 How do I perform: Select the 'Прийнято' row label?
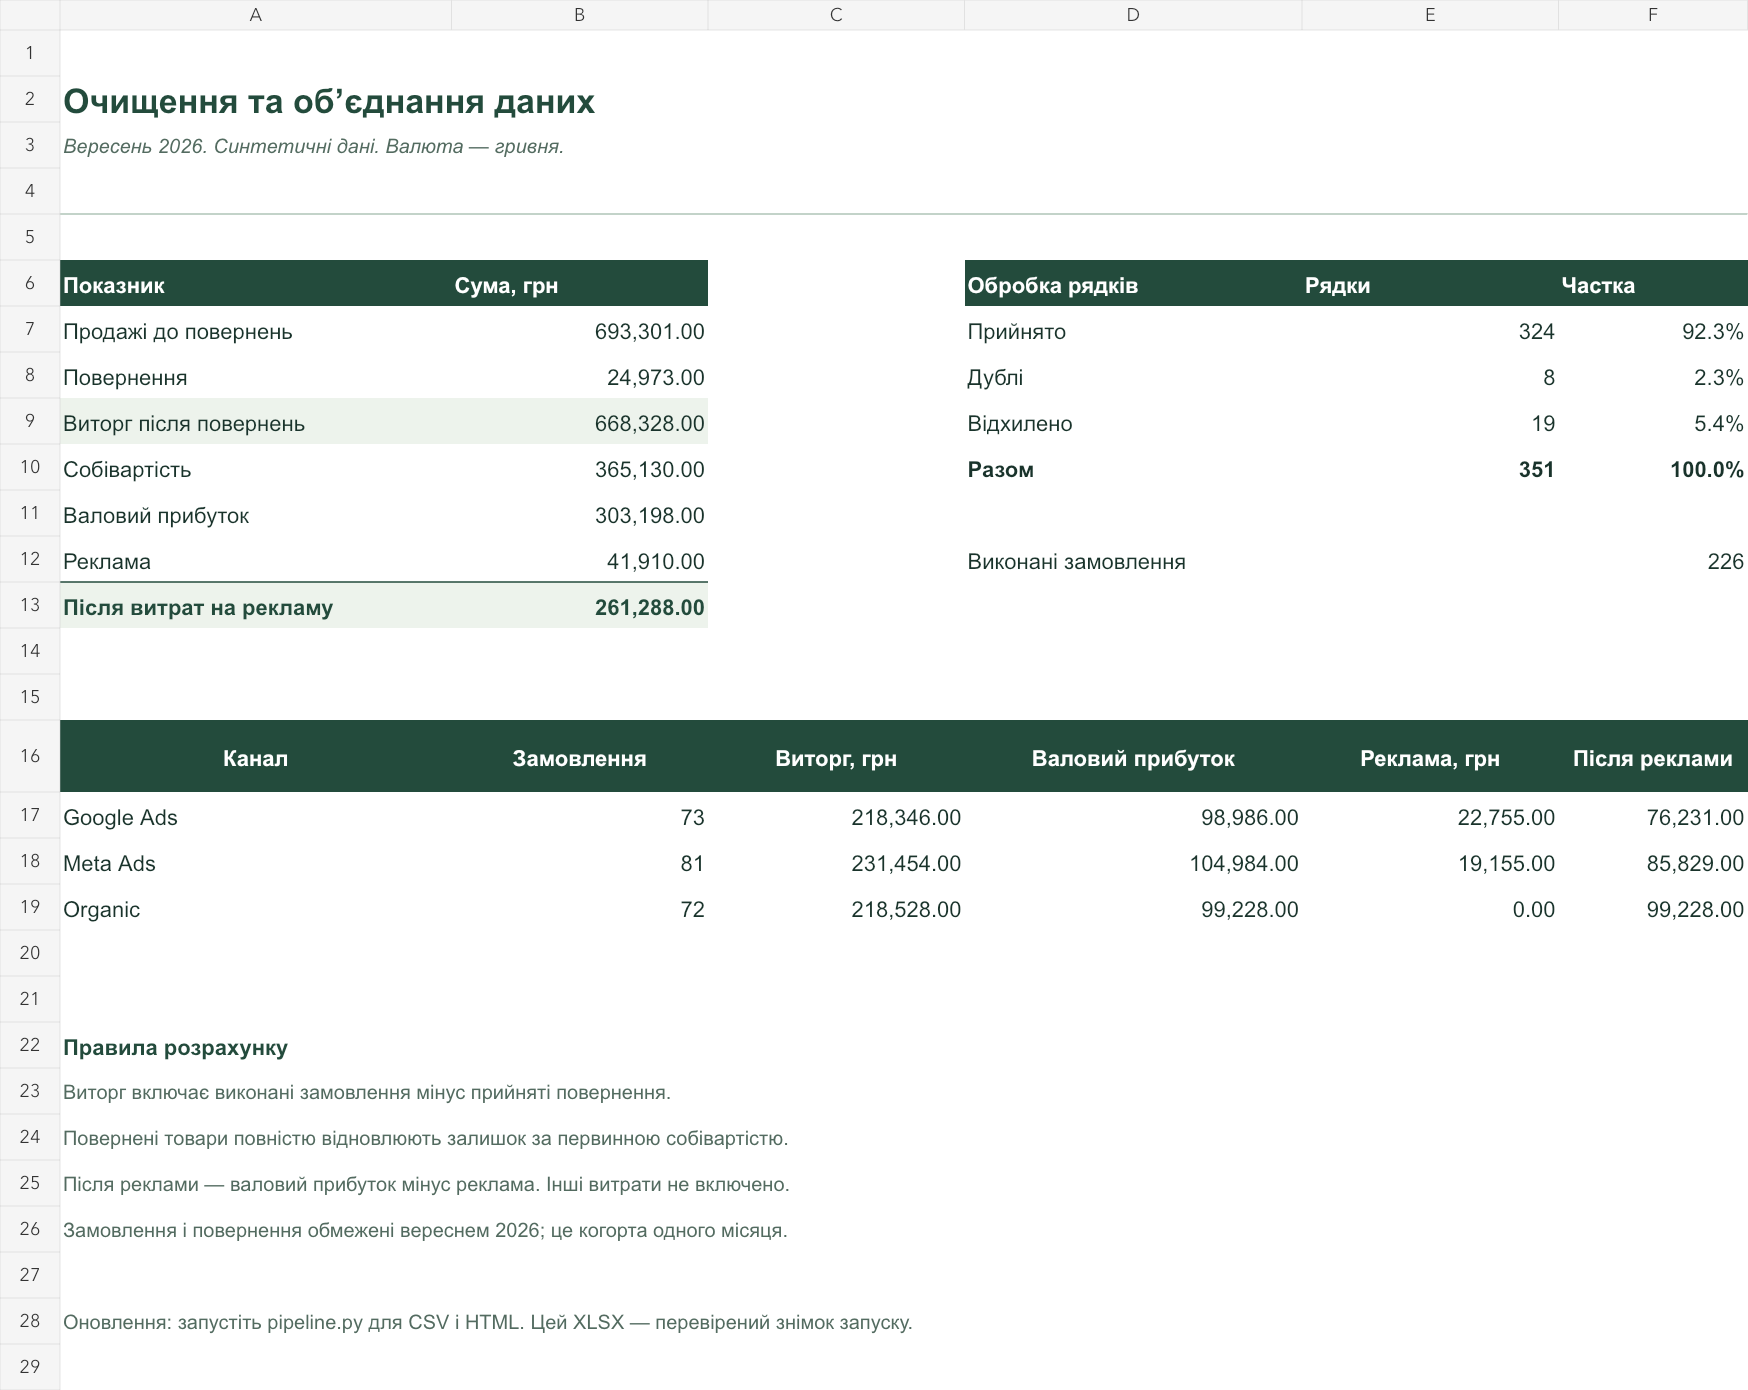pos(1016,331)
